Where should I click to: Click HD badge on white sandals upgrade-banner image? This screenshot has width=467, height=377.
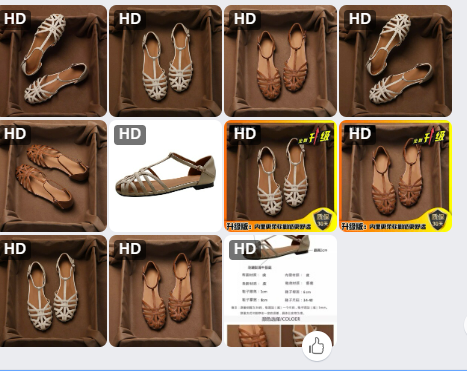(245, 135)
